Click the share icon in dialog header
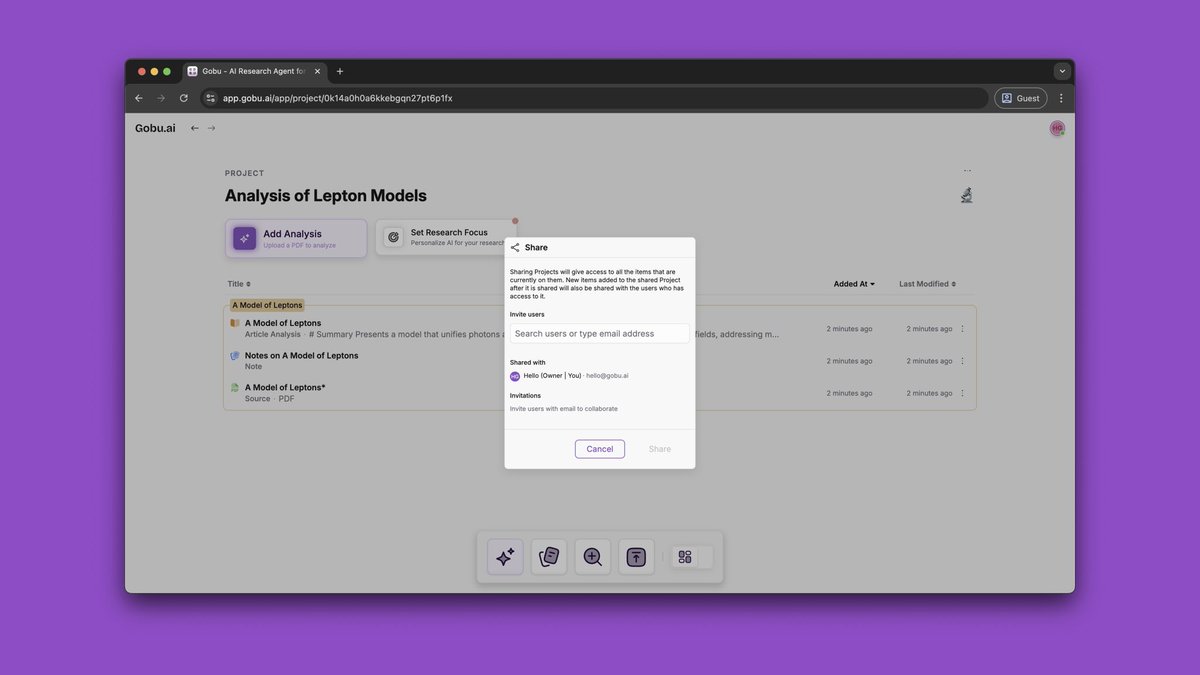 click(x=515, y=247)
